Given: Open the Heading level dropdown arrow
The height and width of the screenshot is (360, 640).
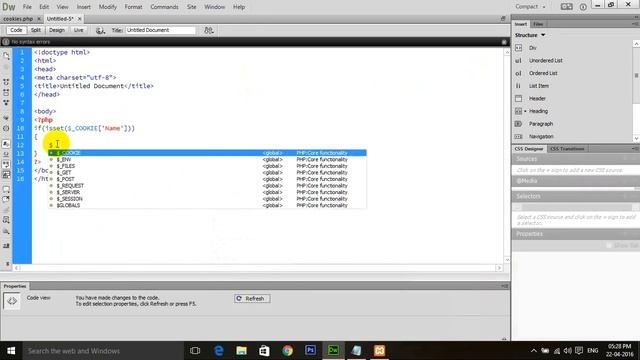Looking at the screenshot, I should (525, 111).
